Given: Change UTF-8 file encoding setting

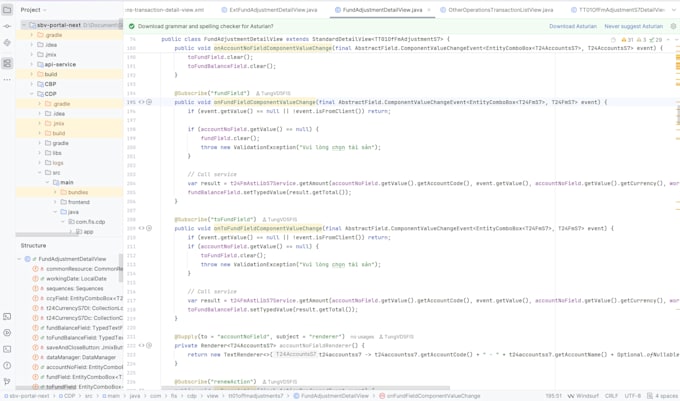Looking at the screenshot, I should (632, 396).
